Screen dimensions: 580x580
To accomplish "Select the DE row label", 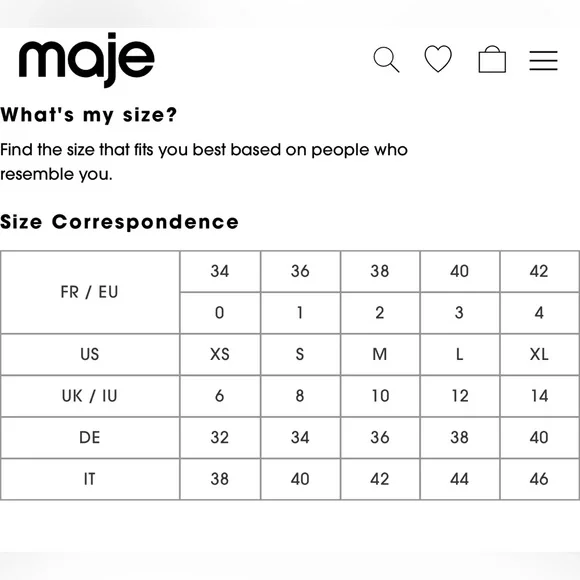I will coord(90,438).
